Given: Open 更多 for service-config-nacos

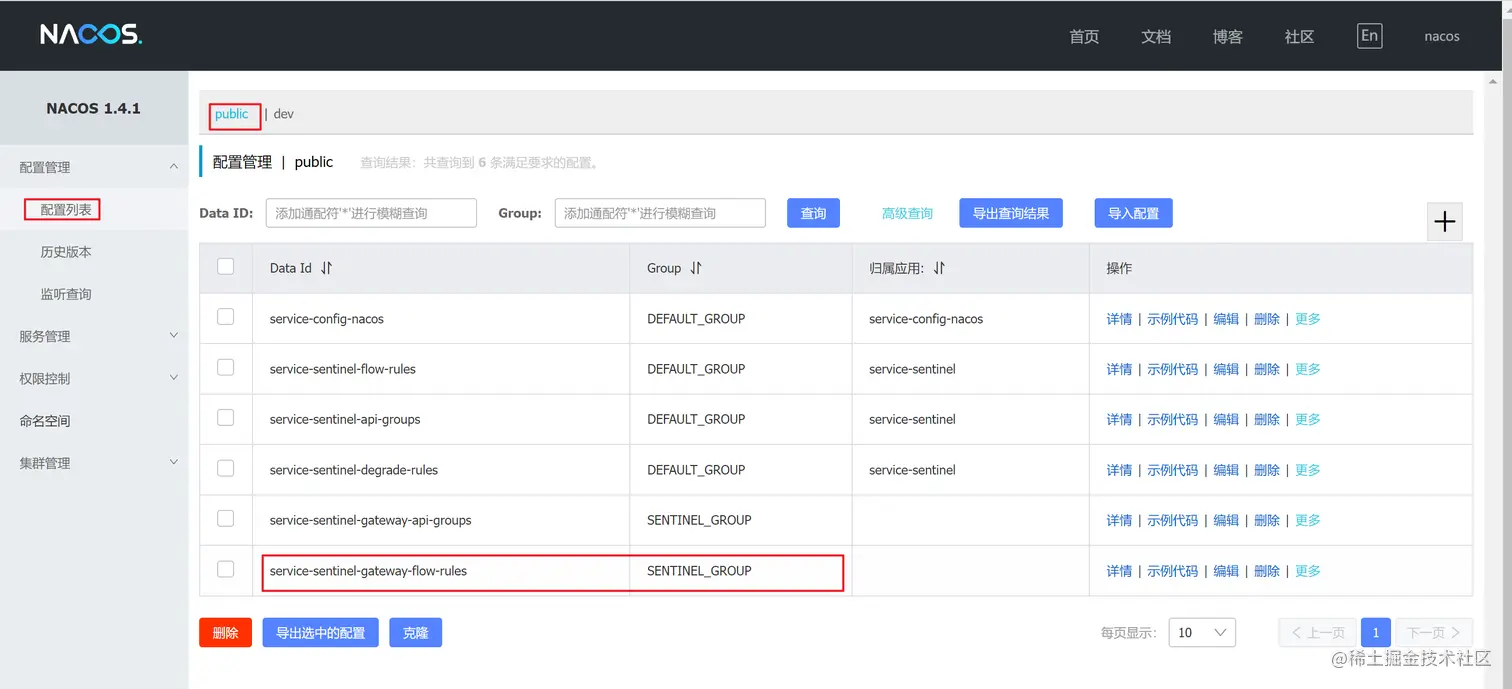Looking at the screenshot, I should pos(1308,319).
